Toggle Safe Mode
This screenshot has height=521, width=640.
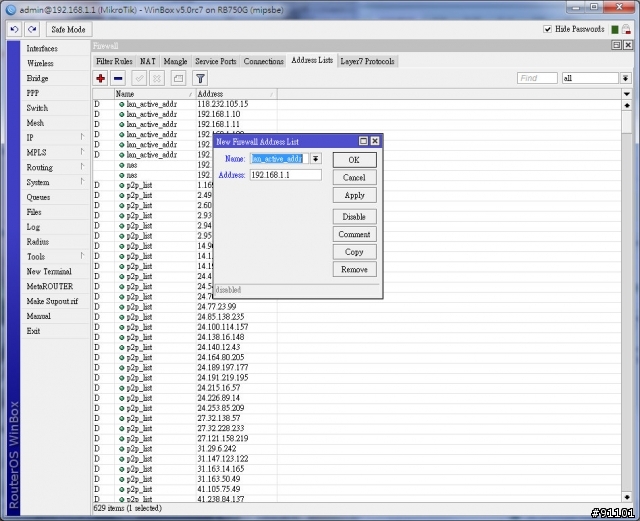point(69,29)
